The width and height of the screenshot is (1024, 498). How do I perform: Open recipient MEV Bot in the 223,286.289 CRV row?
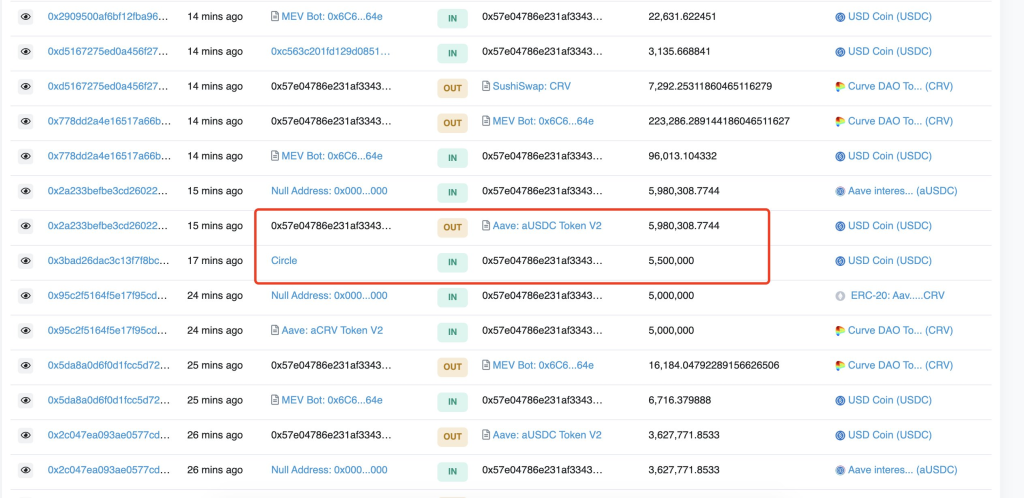click(x=543, y=121)
